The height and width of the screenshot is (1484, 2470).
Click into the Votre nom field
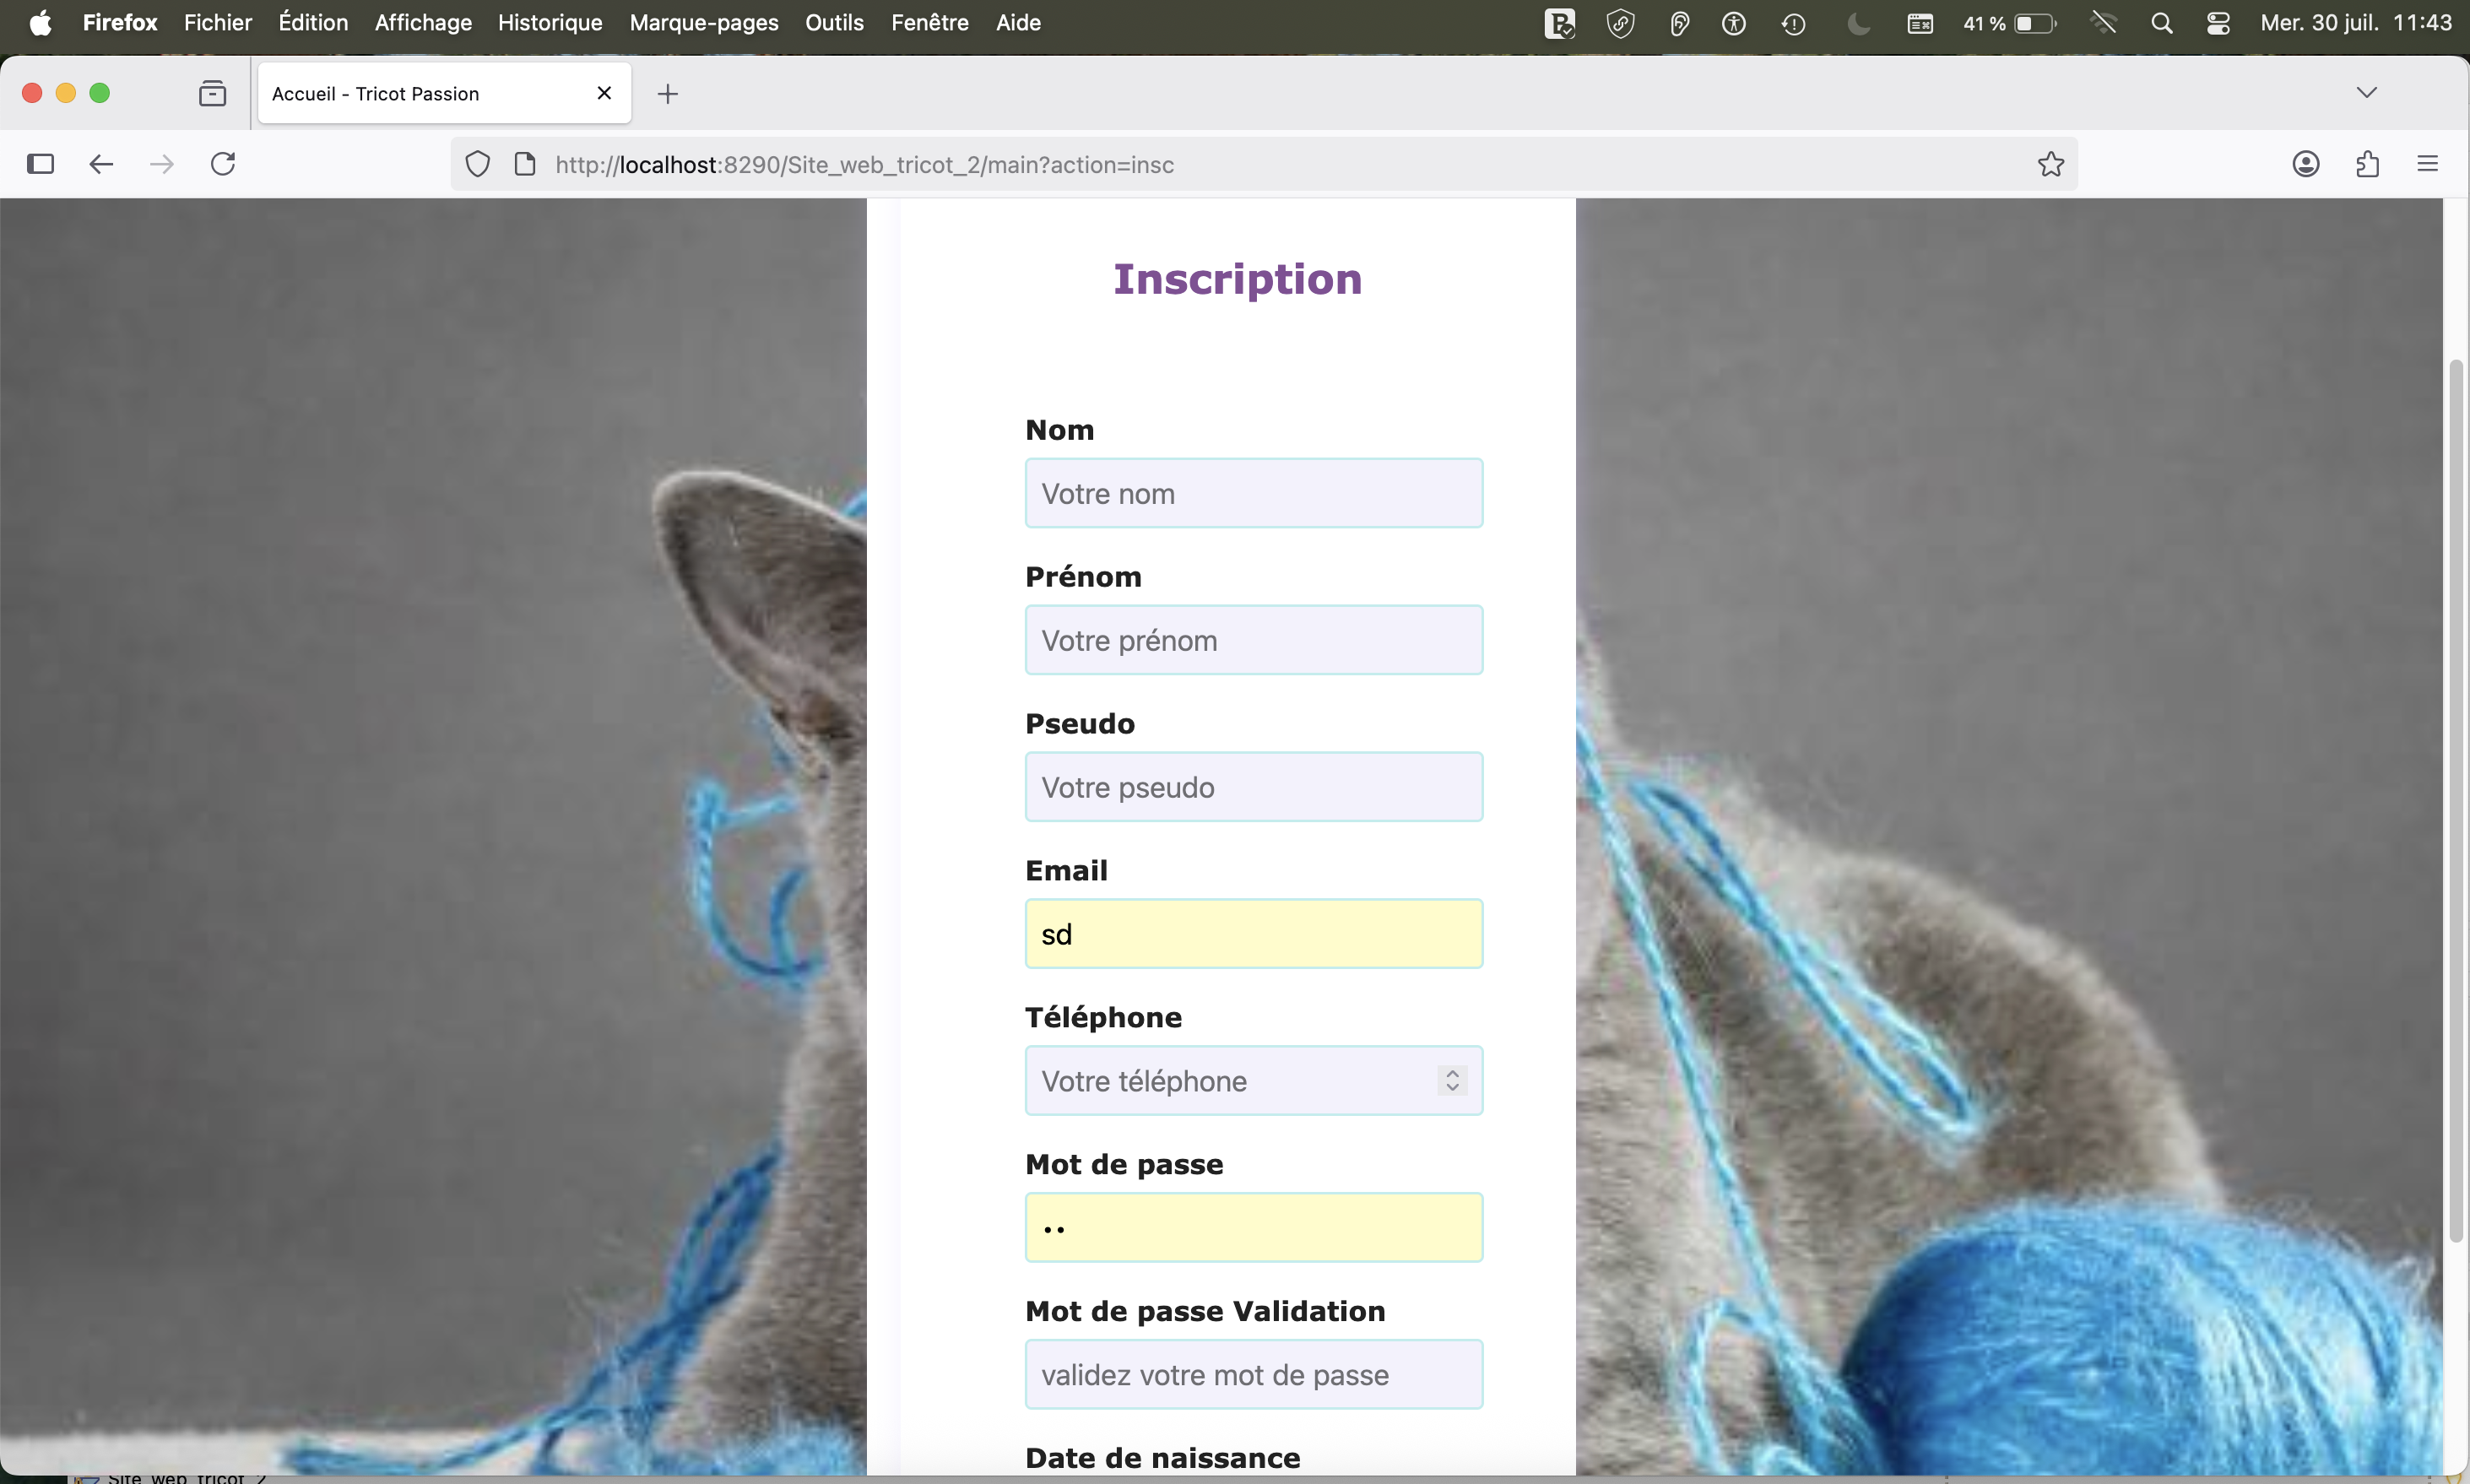1253,493
